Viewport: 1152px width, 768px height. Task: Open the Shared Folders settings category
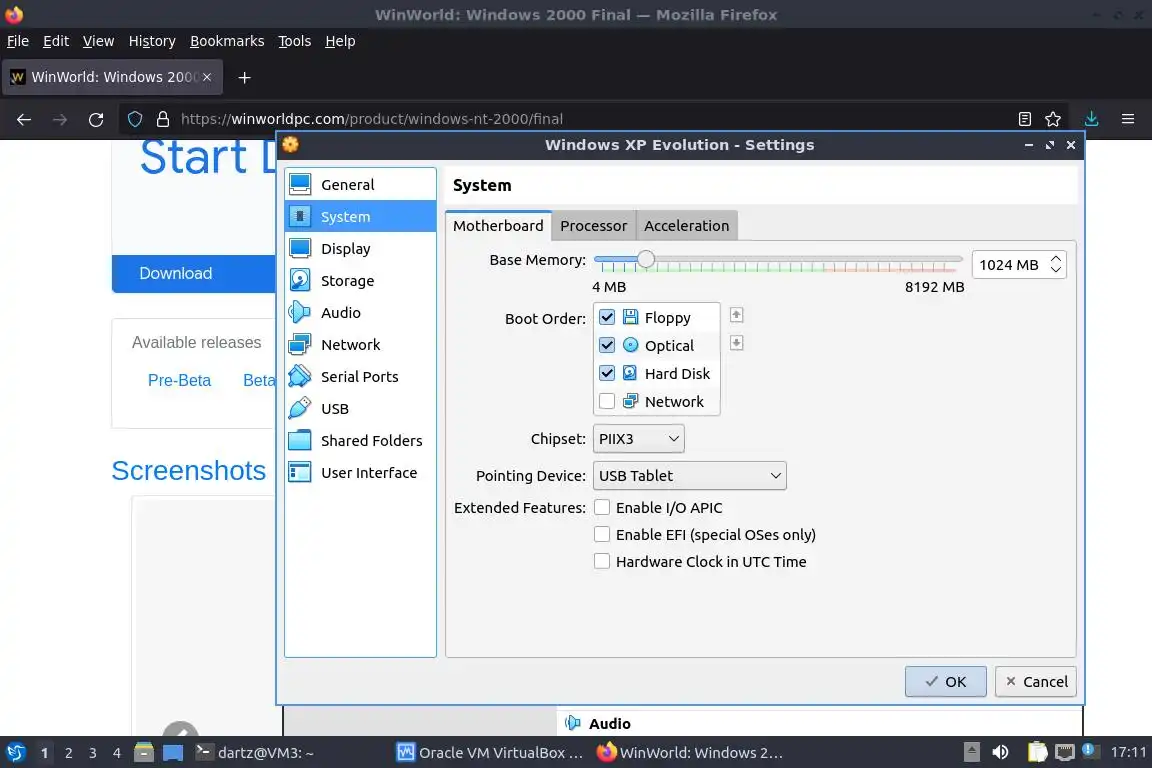pyautogui.click(x=360, y=440)
